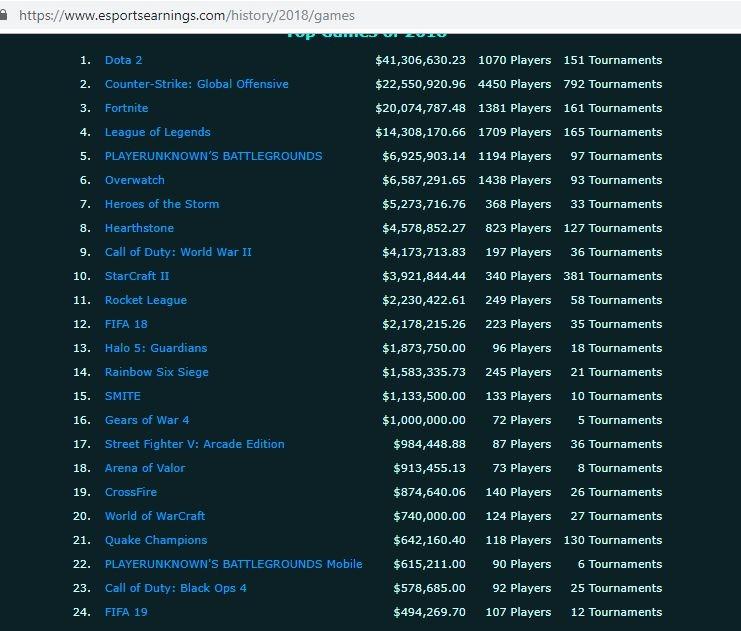This screenshot has height=631, width=741.
Task: Open the Dota 2 game link
Action: 123,60
